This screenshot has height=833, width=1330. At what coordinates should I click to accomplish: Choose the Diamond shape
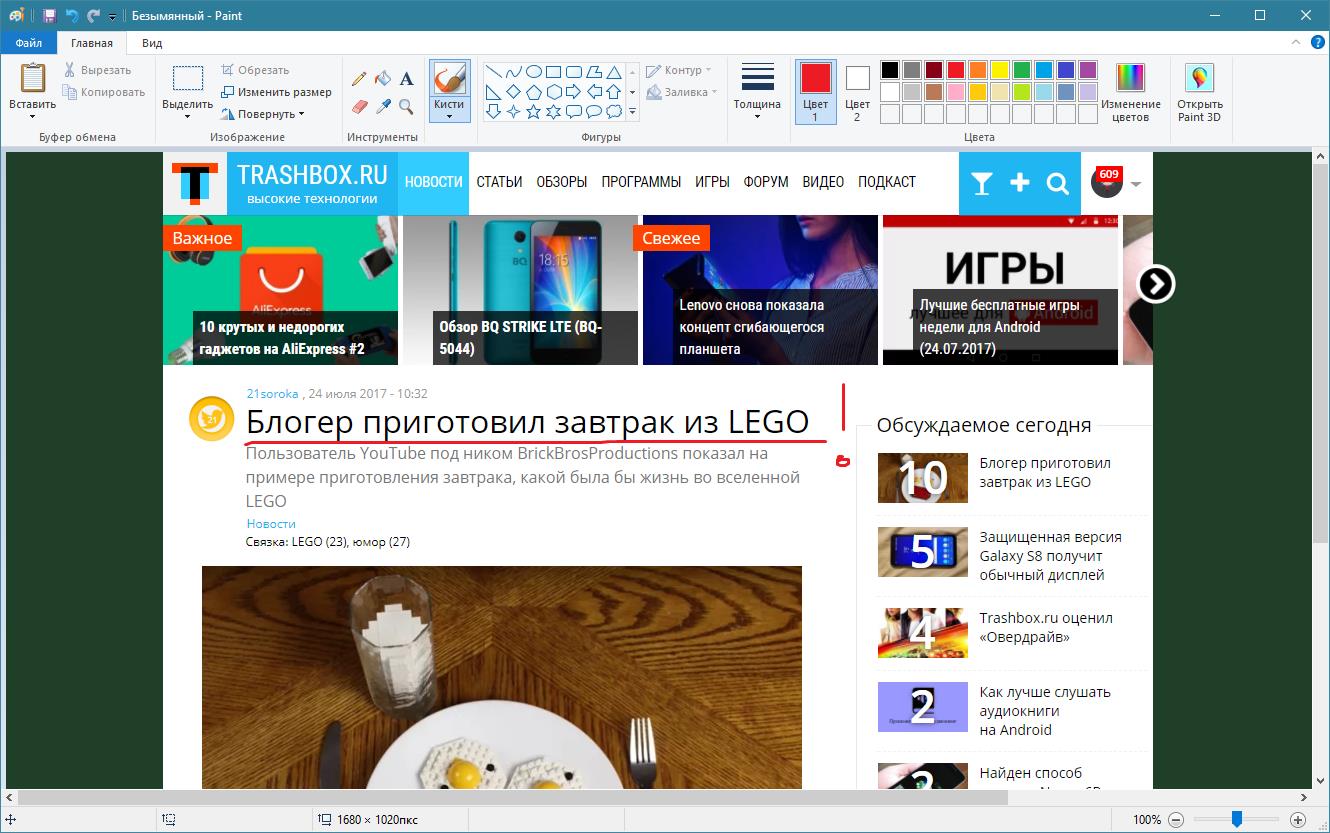point(514,92)
